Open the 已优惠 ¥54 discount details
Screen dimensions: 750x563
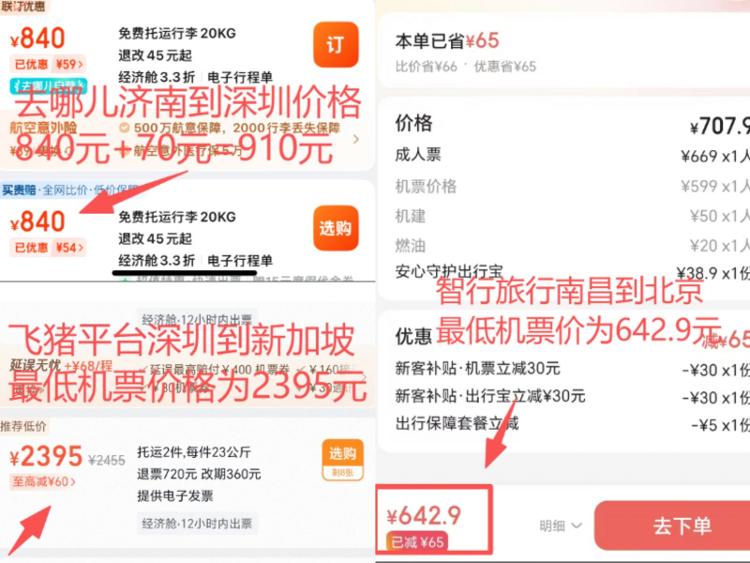tap(48, 247)
